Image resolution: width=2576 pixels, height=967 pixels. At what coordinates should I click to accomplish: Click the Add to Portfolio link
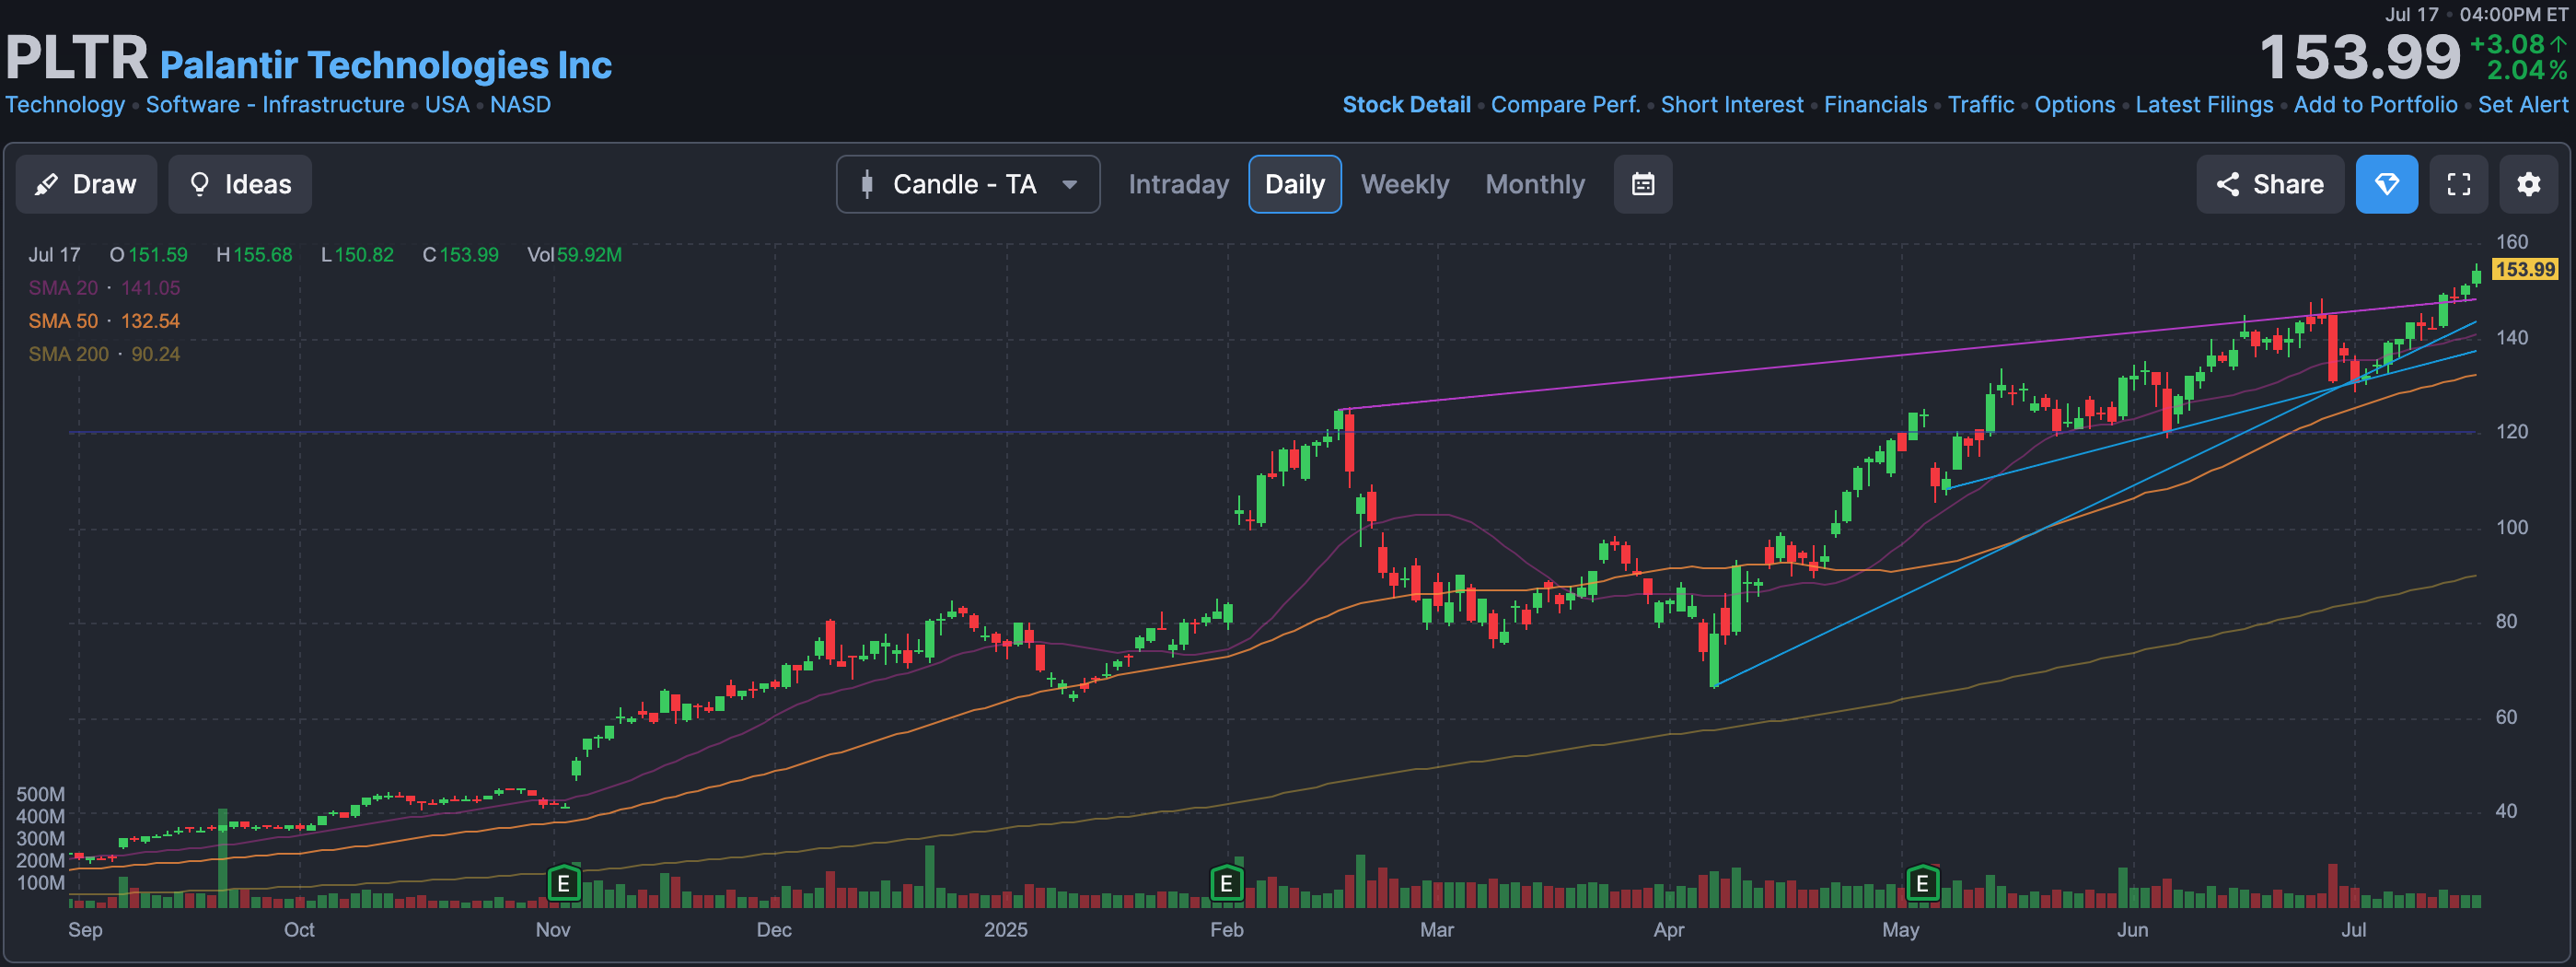coord(2375,105)
